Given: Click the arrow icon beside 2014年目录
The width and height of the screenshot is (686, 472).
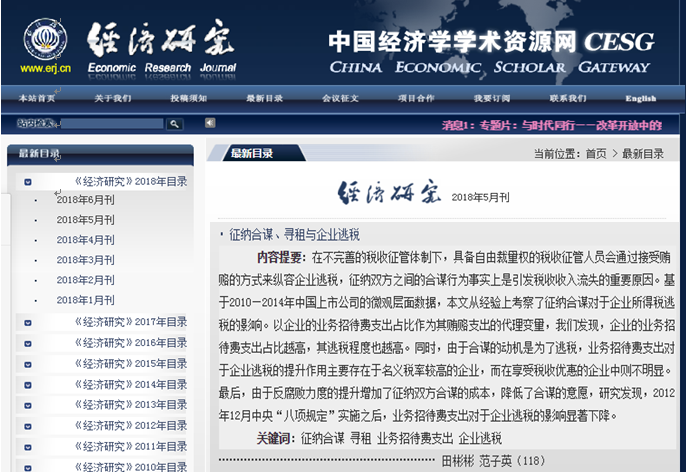Looking at the screenshot, I should click(x=28, y=385).
